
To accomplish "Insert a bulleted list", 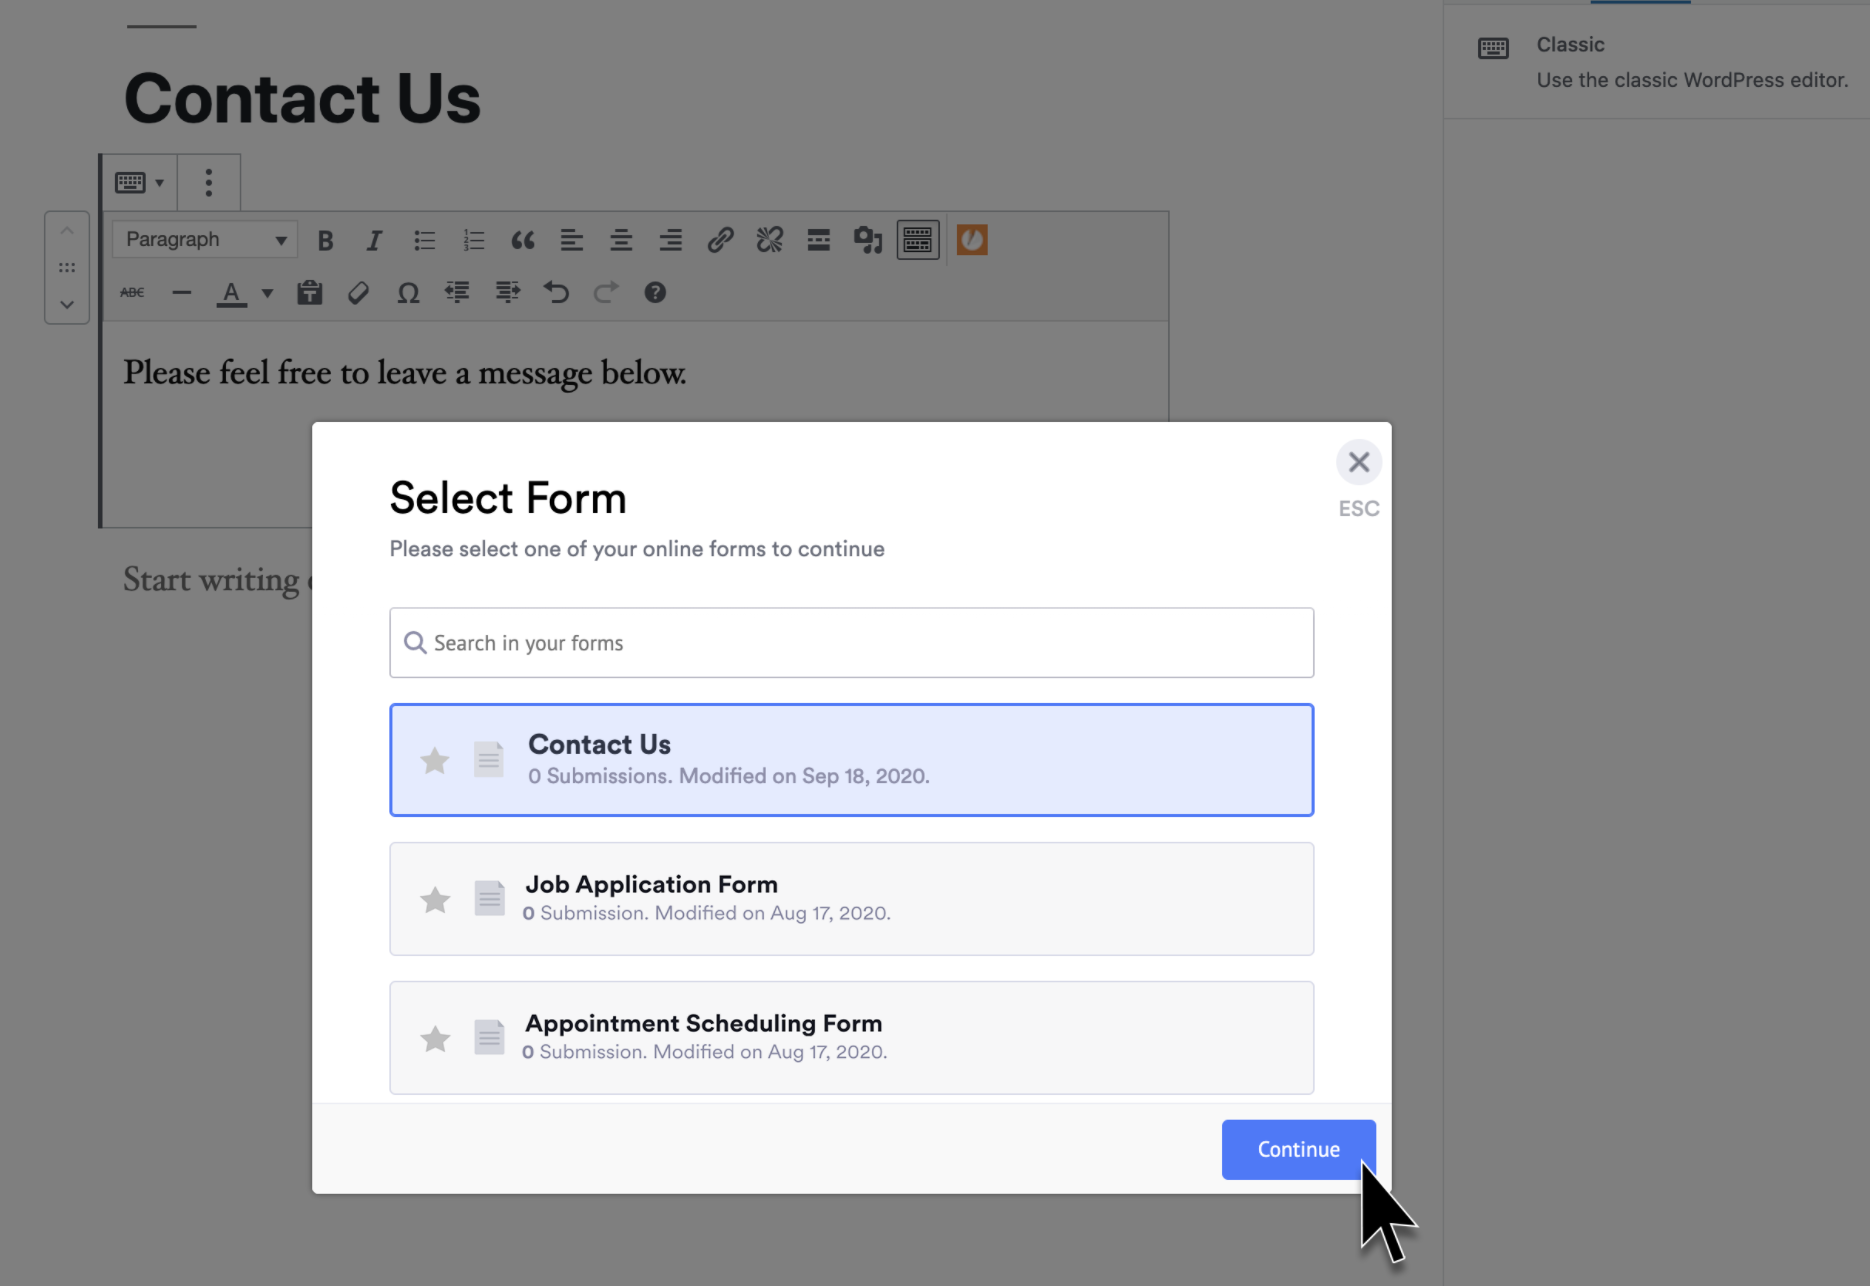I will (x=424, y=240).
